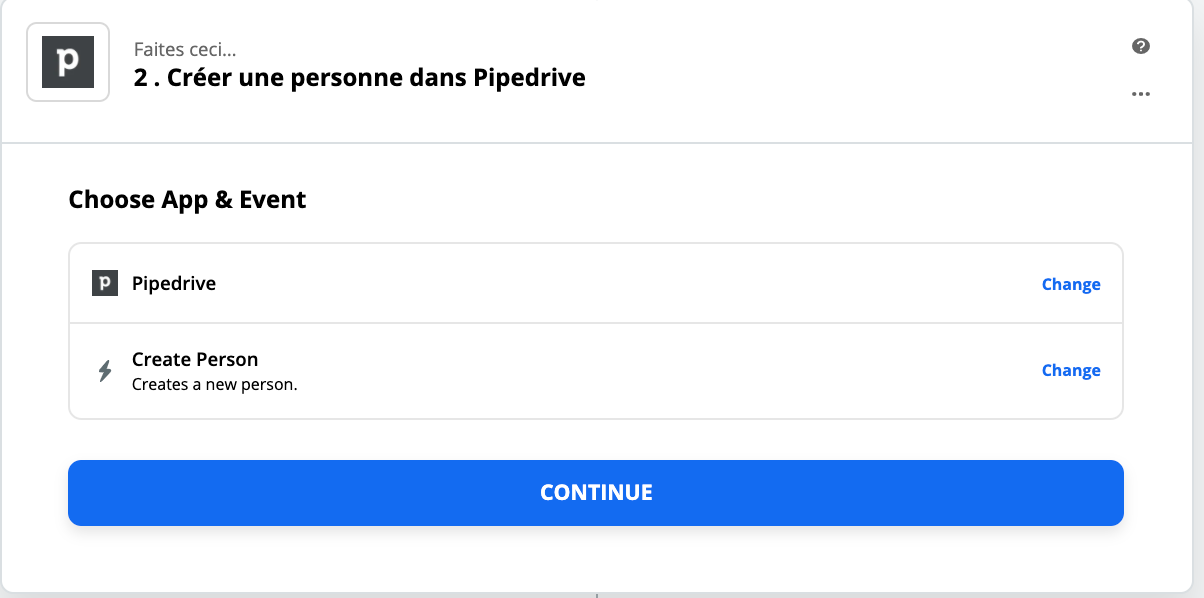Screen dimensions: 1204x598
Task: Click the step number 2 in title
Action: 140,78
